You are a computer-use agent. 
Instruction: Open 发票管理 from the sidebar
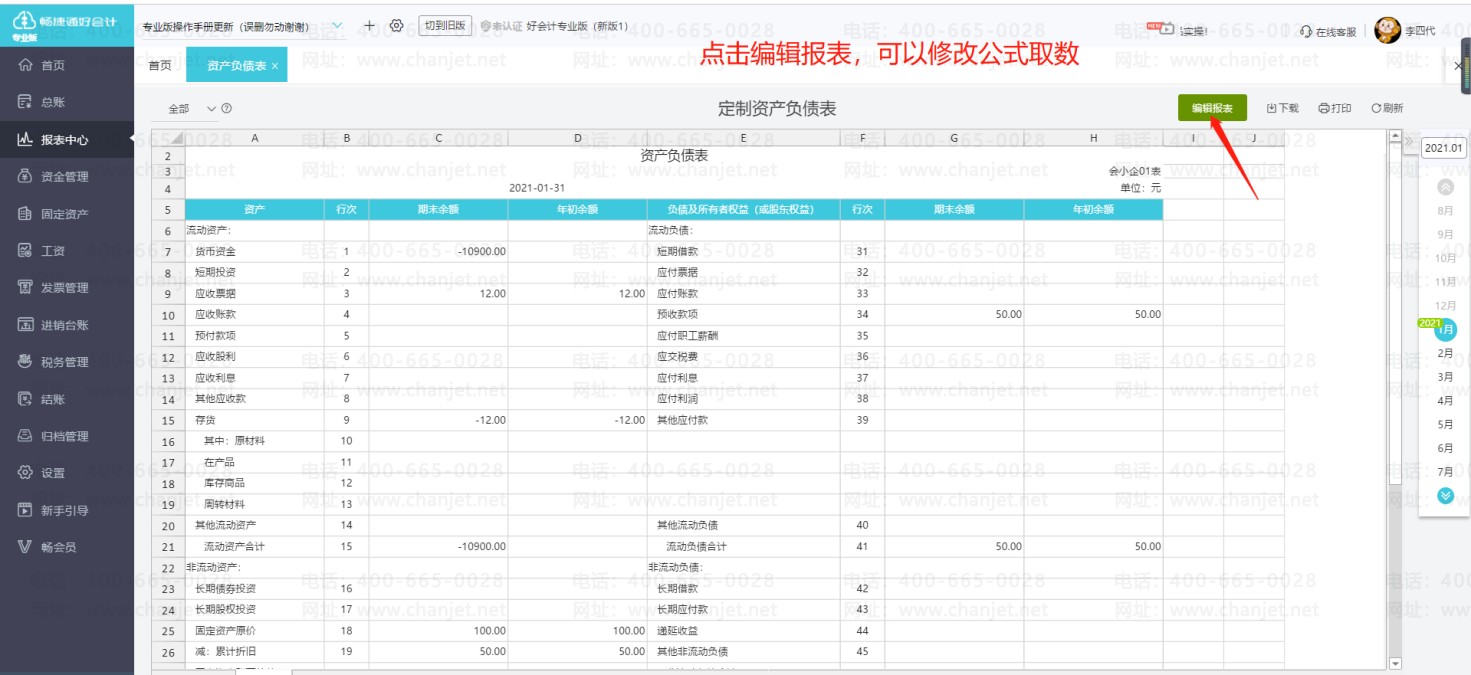[x=64, y=288]
